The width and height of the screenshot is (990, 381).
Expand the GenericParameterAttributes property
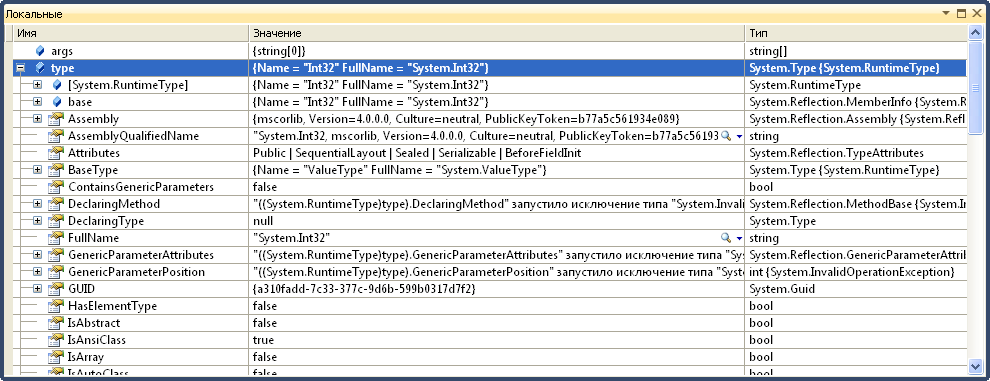[37, 255]
